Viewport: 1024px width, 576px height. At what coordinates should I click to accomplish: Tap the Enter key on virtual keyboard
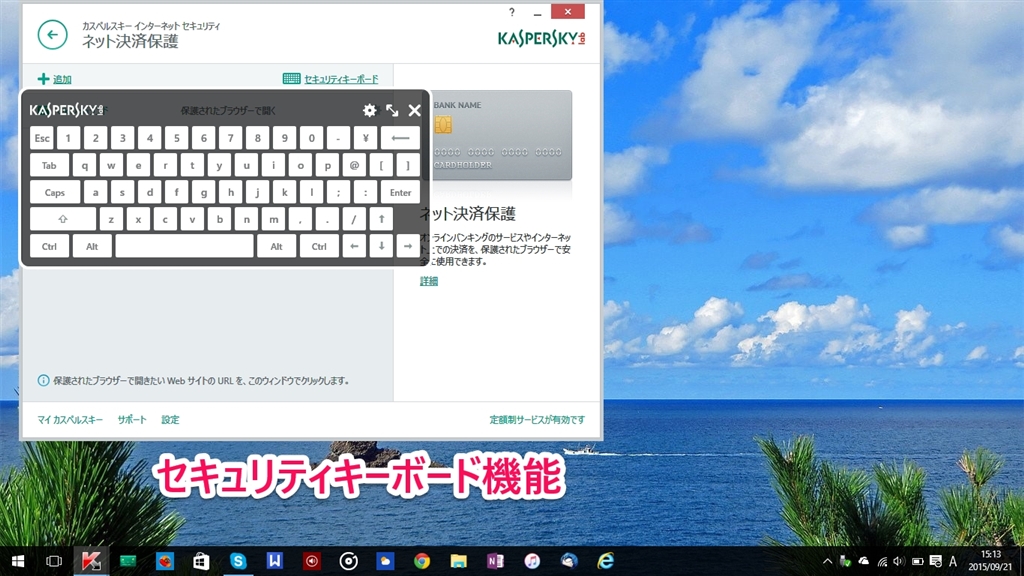[400, 192]
